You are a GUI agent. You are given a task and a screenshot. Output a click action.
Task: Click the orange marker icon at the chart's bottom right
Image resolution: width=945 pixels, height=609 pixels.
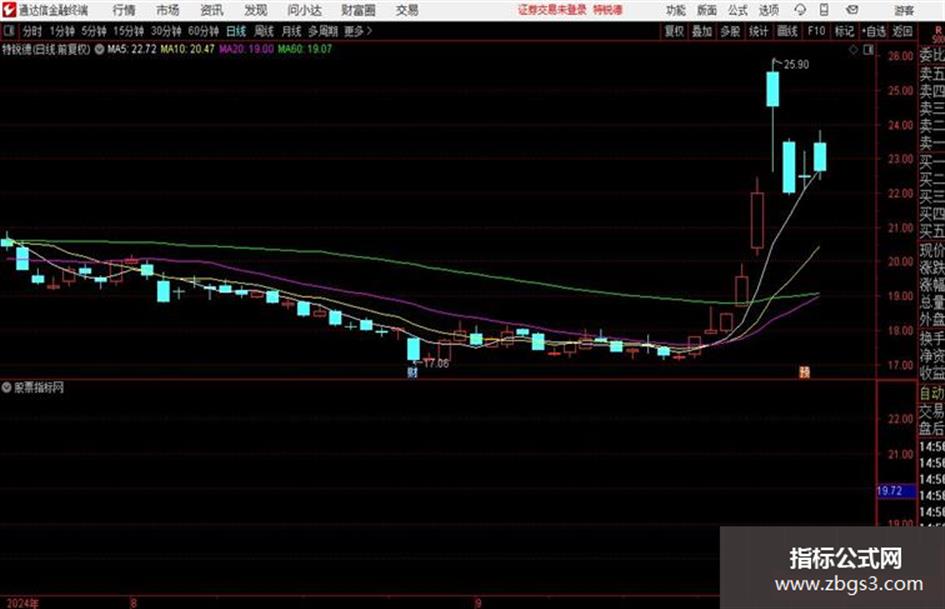click(x=805, y=372)
